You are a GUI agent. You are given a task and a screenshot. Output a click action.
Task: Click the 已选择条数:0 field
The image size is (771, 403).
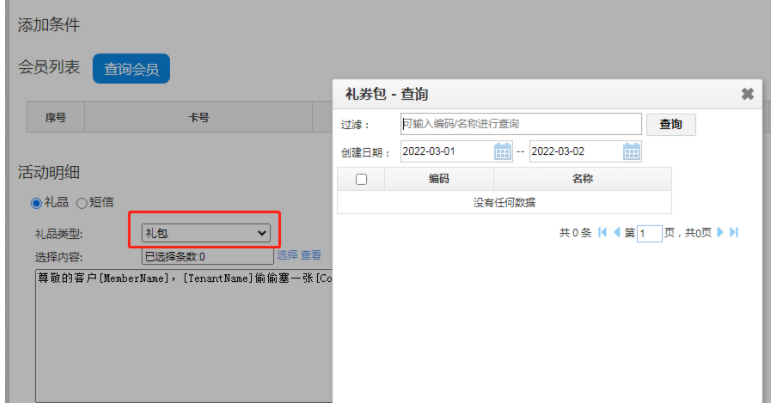pos(208,257)
